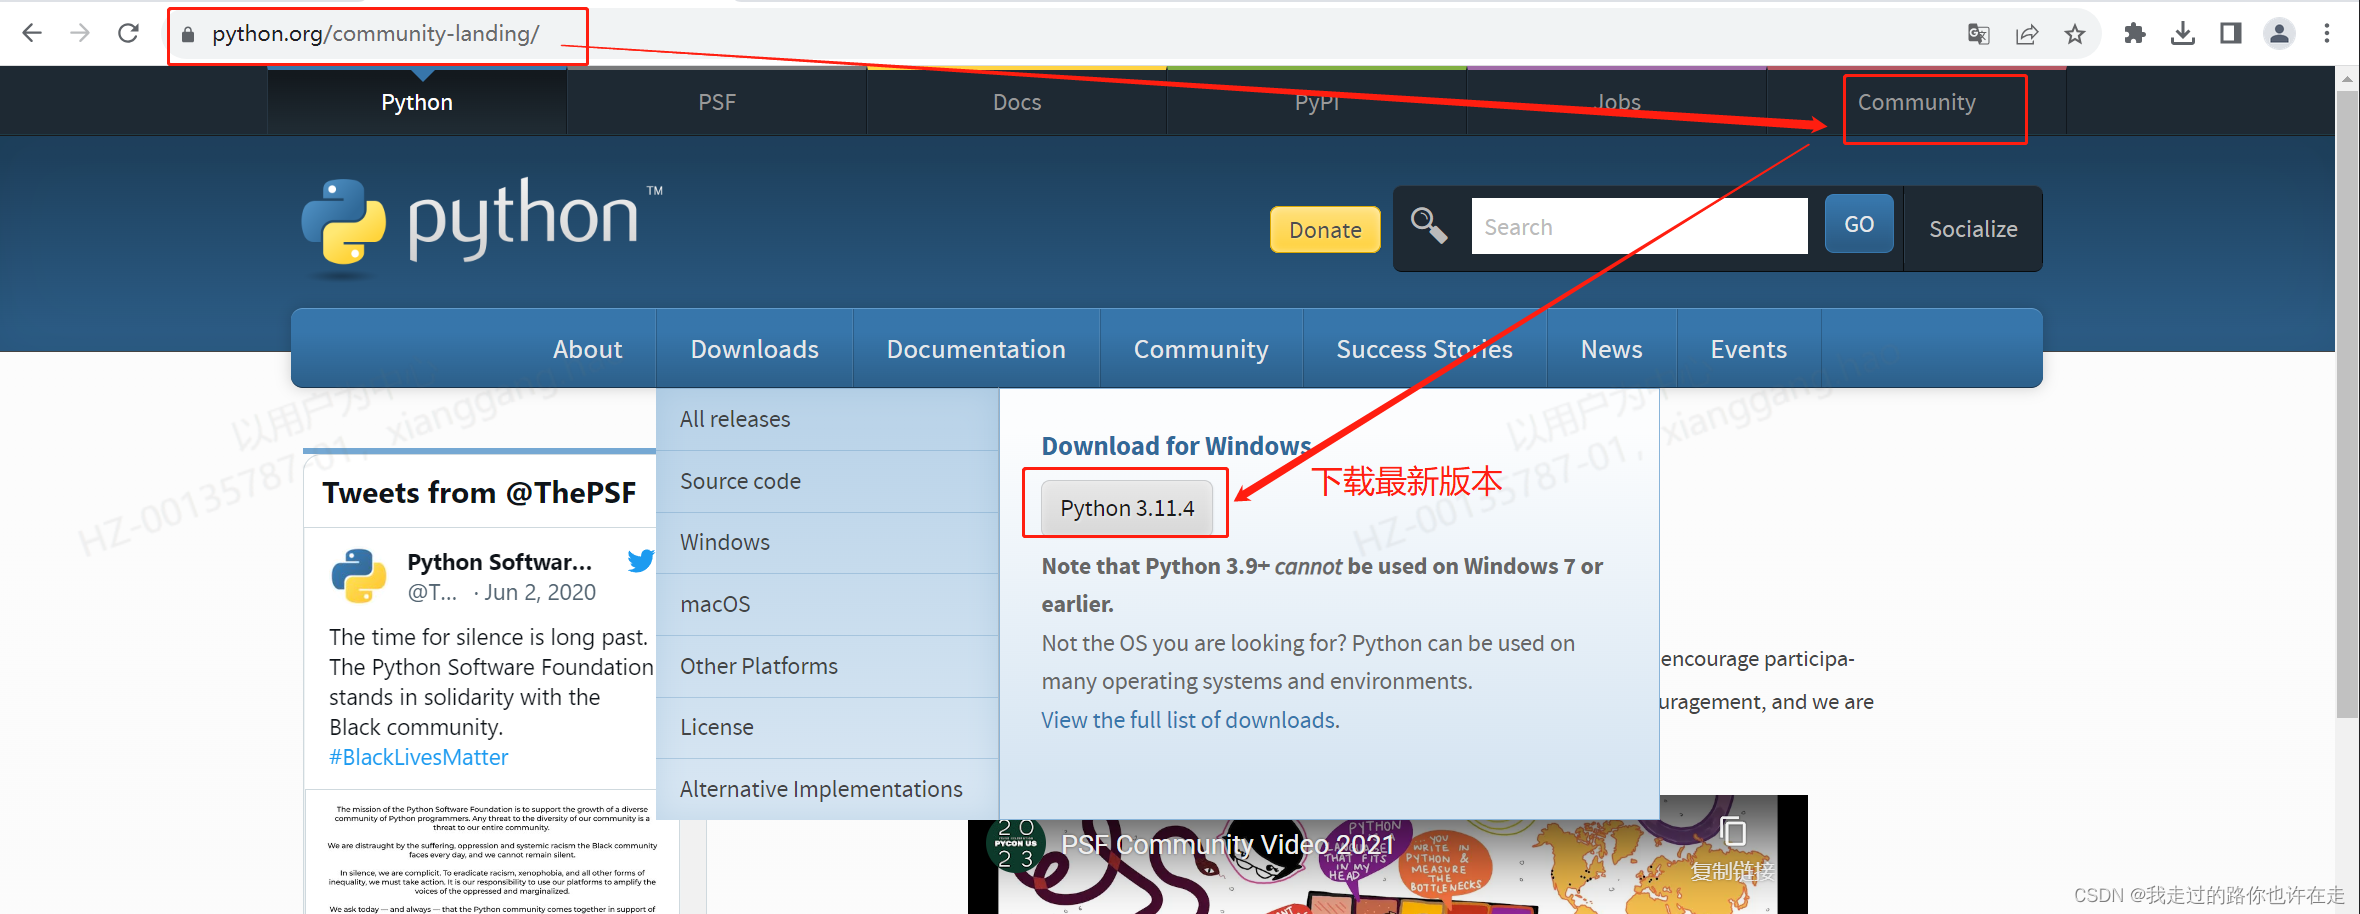Choose Alternative Implementations from Downloads menu
This screenshot has width=2360, height=914.
(x=827, y=789)
